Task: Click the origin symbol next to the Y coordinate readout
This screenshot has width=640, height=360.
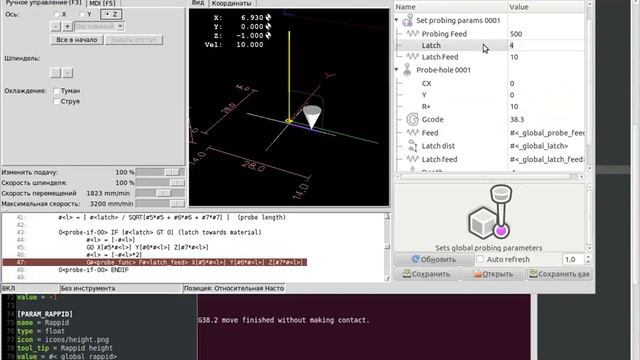Action: [268, 27]
